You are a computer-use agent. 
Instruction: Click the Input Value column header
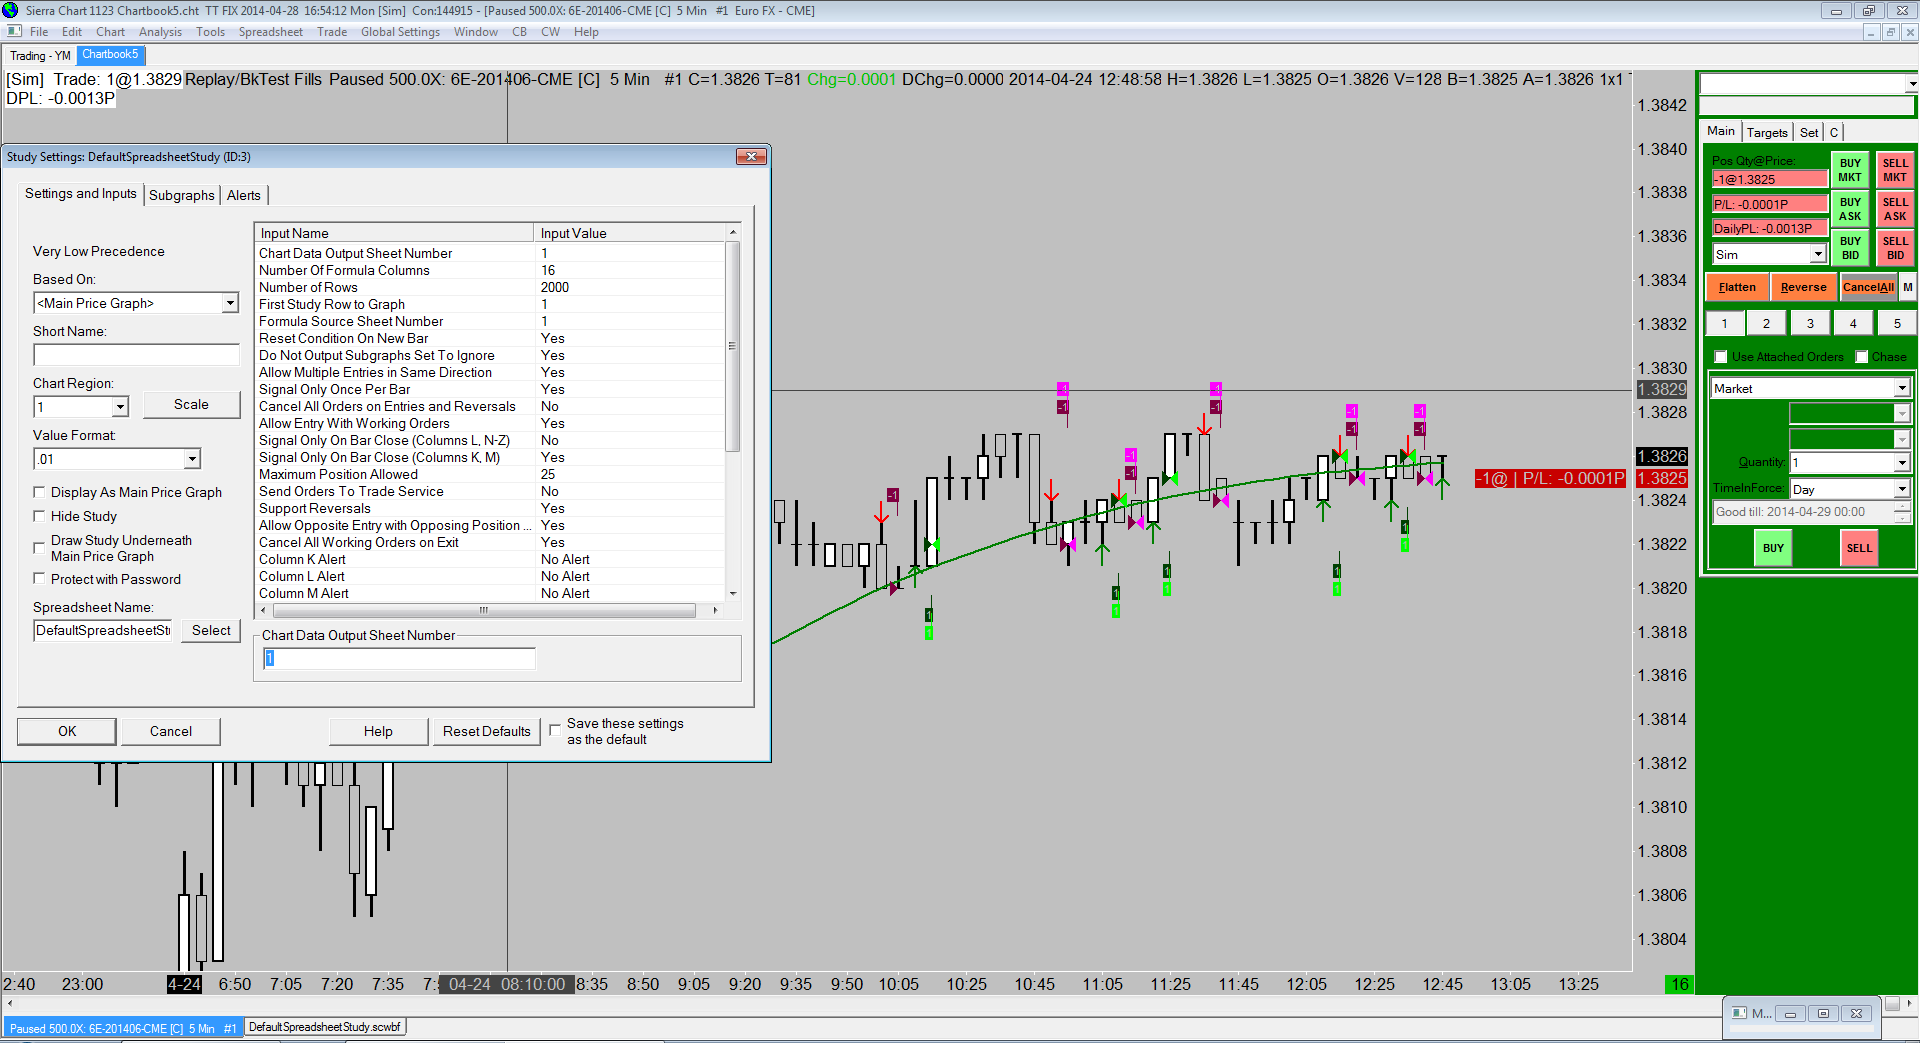629,233
